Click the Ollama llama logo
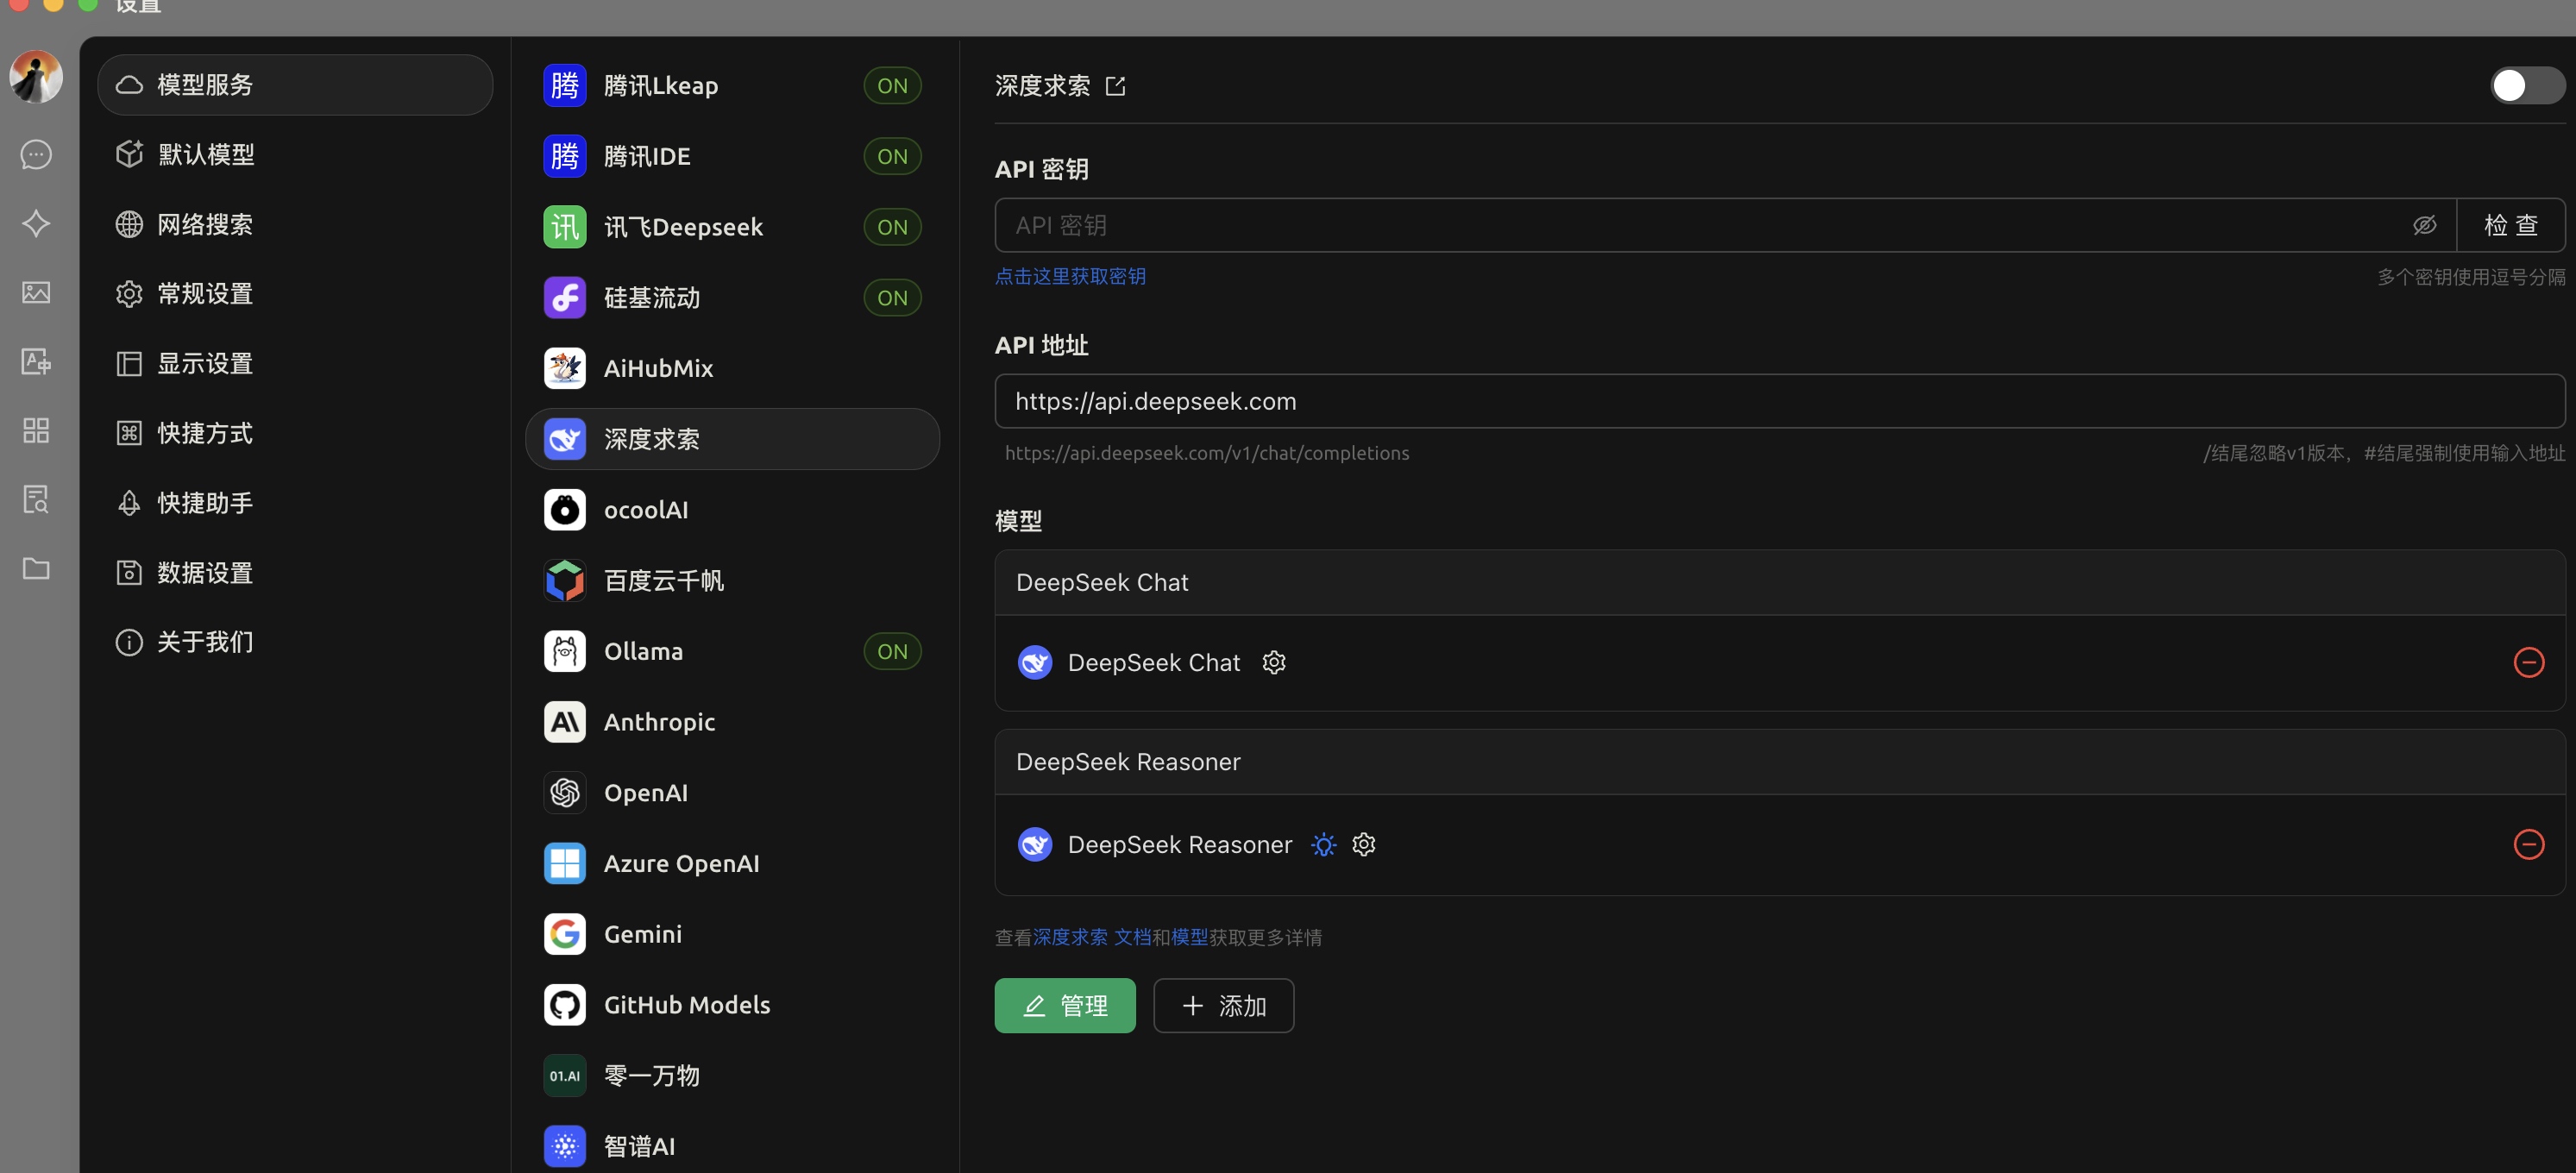The width and height of the screenshot is (2576, 1173). 565,651
